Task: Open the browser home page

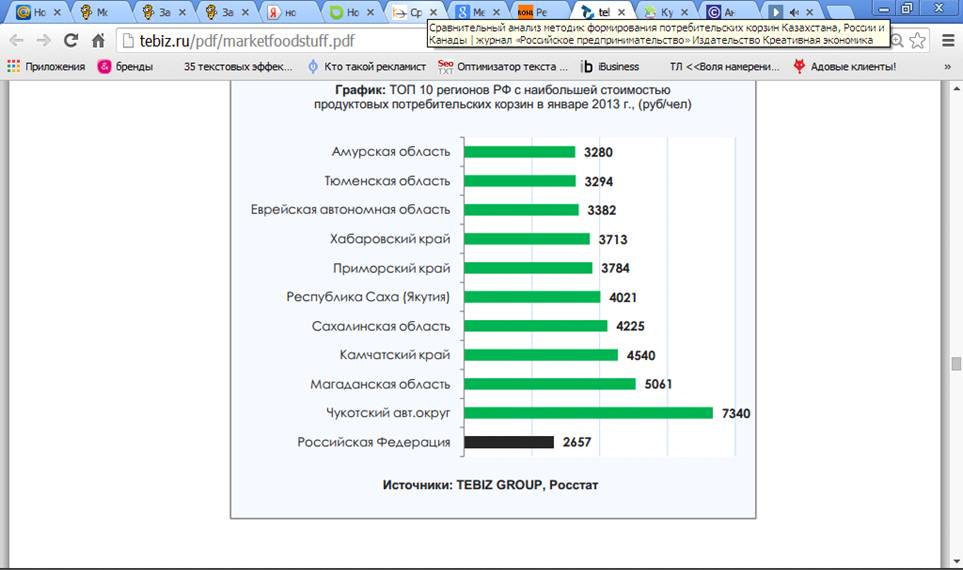Action: pos(98,41)
